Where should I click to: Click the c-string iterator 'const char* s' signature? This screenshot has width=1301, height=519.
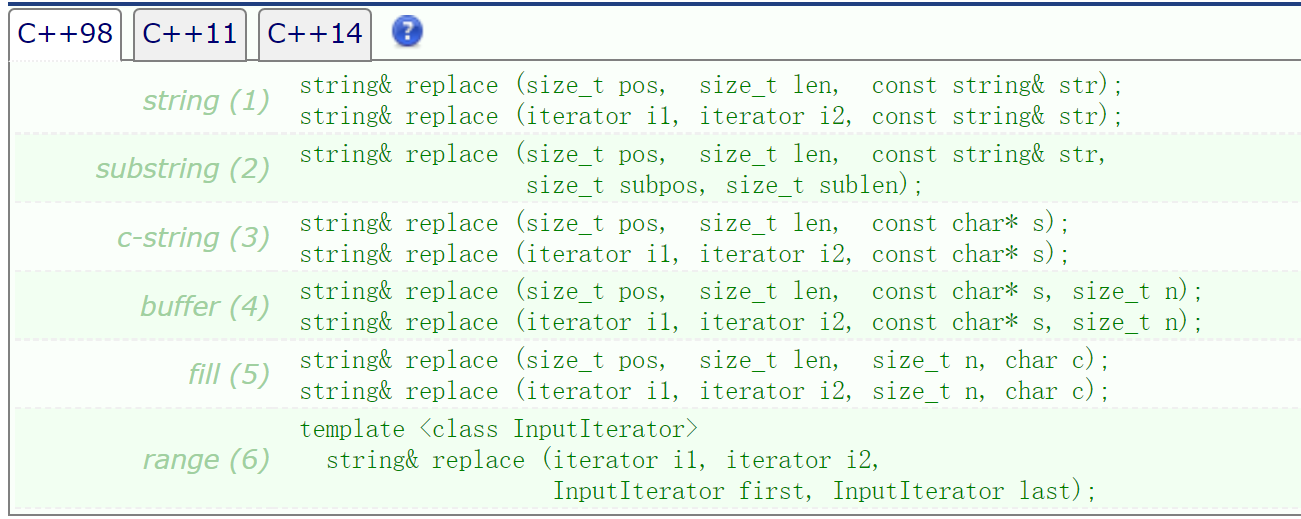(684, 255)
